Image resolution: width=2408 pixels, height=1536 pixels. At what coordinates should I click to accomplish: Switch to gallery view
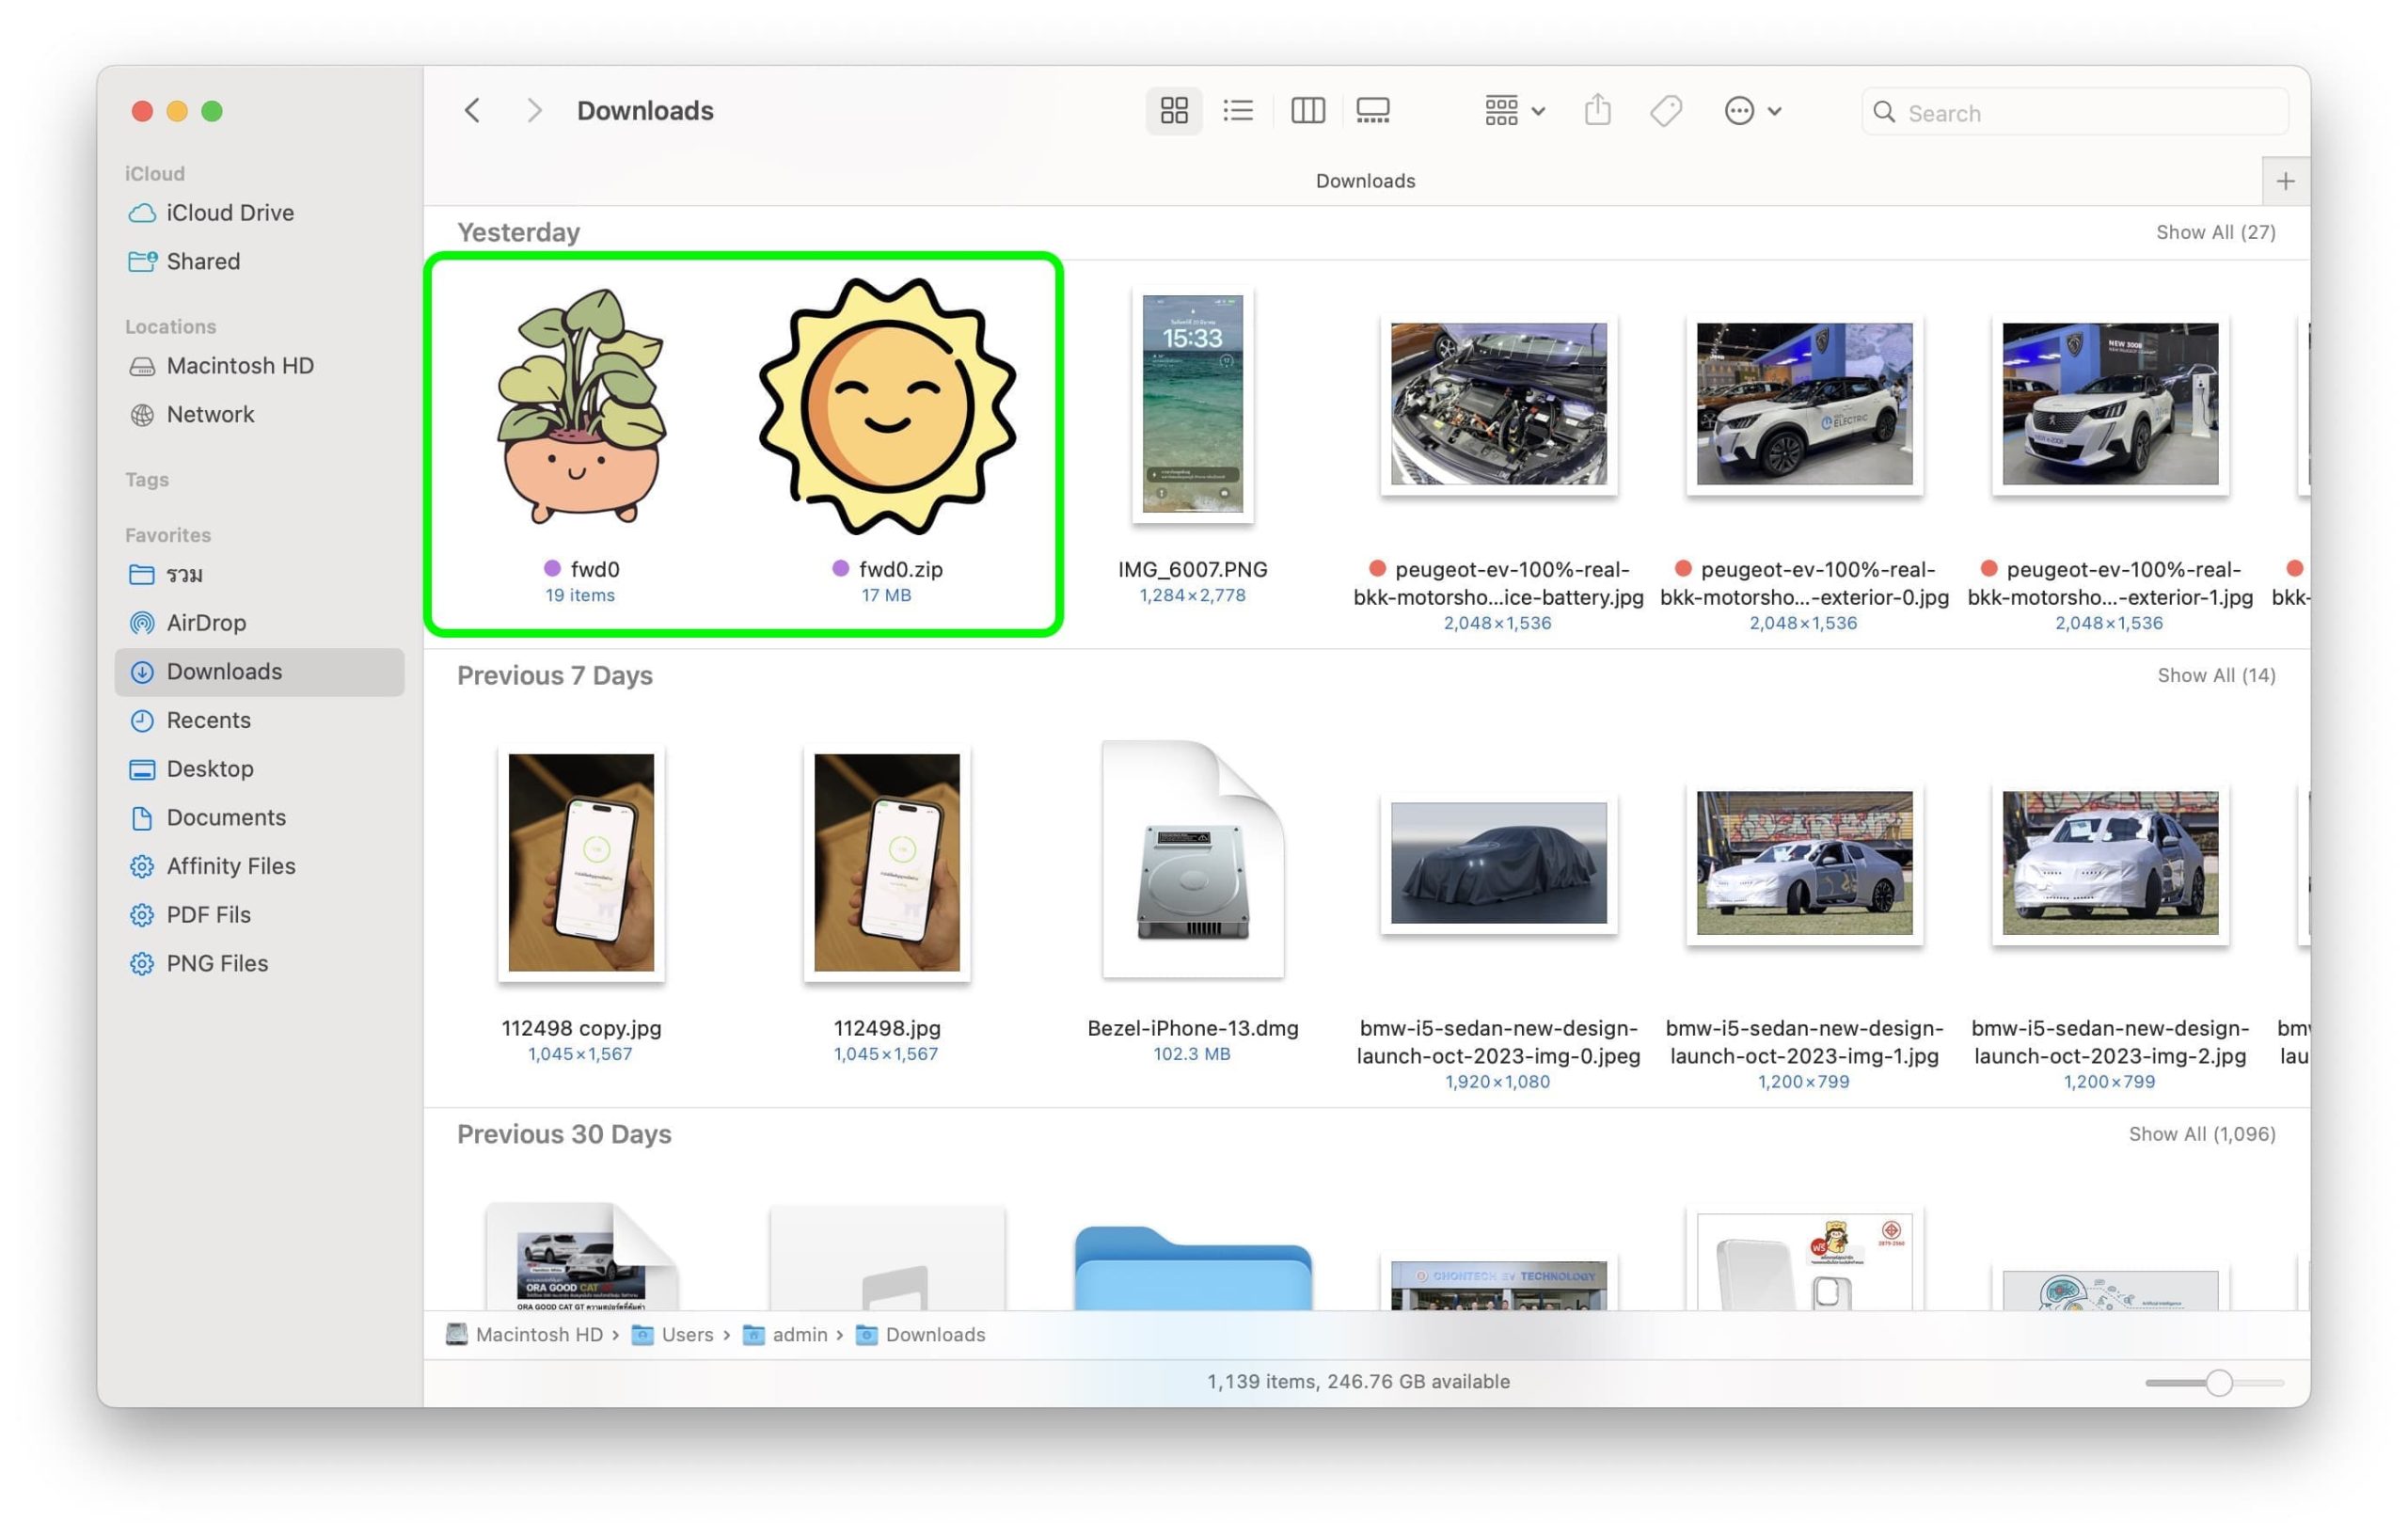pos(1372,110)
